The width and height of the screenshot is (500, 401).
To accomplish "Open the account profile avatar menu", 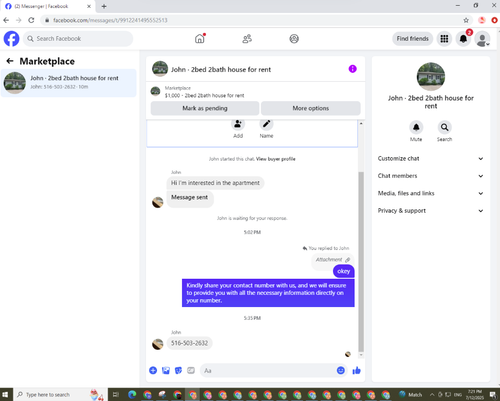I will point(482,39).
